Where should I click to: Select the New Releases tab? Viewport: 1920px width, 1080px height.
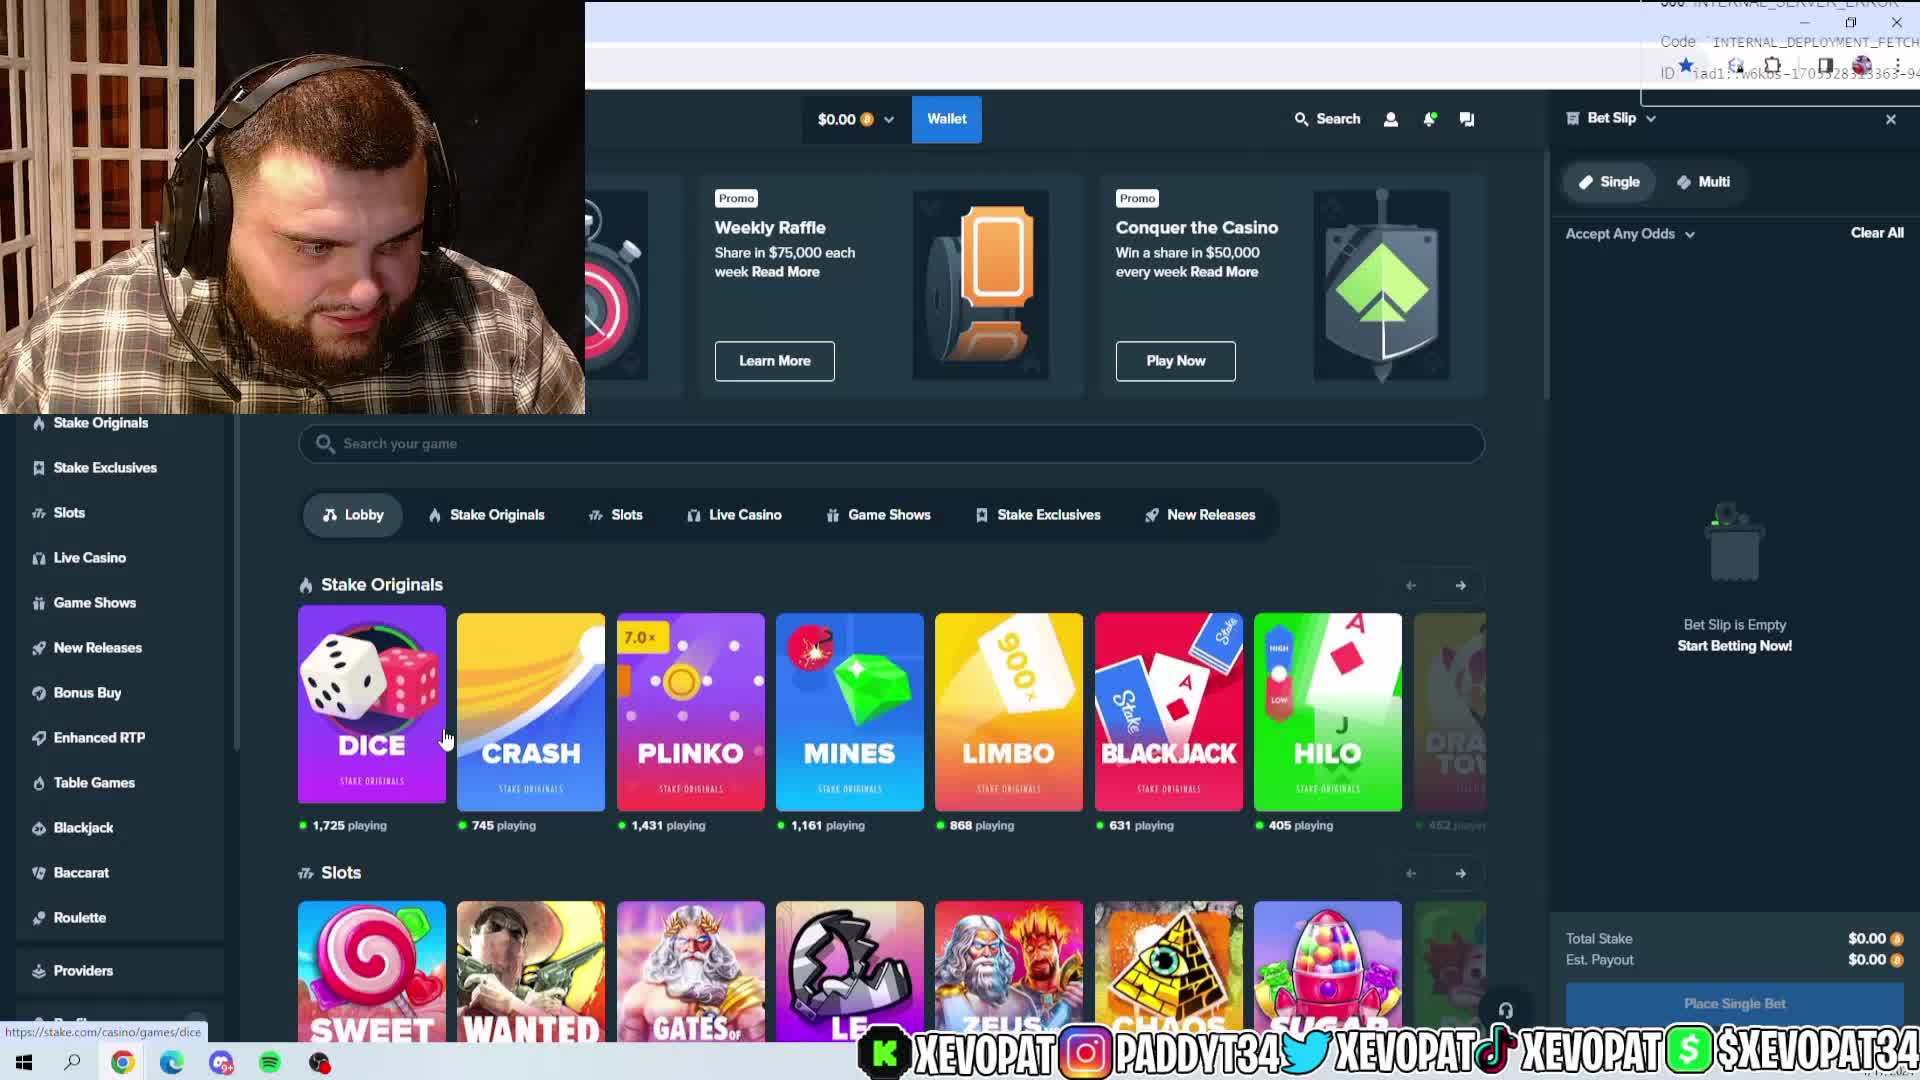tap(1199, 515)
